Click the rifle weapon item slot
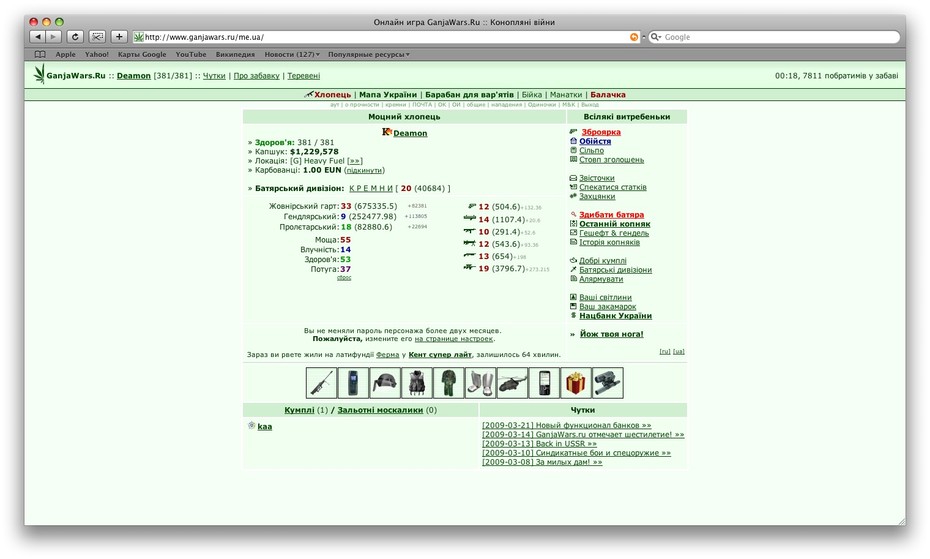The width and height of the screenshot is (930, 559). [x=321, y=383]
